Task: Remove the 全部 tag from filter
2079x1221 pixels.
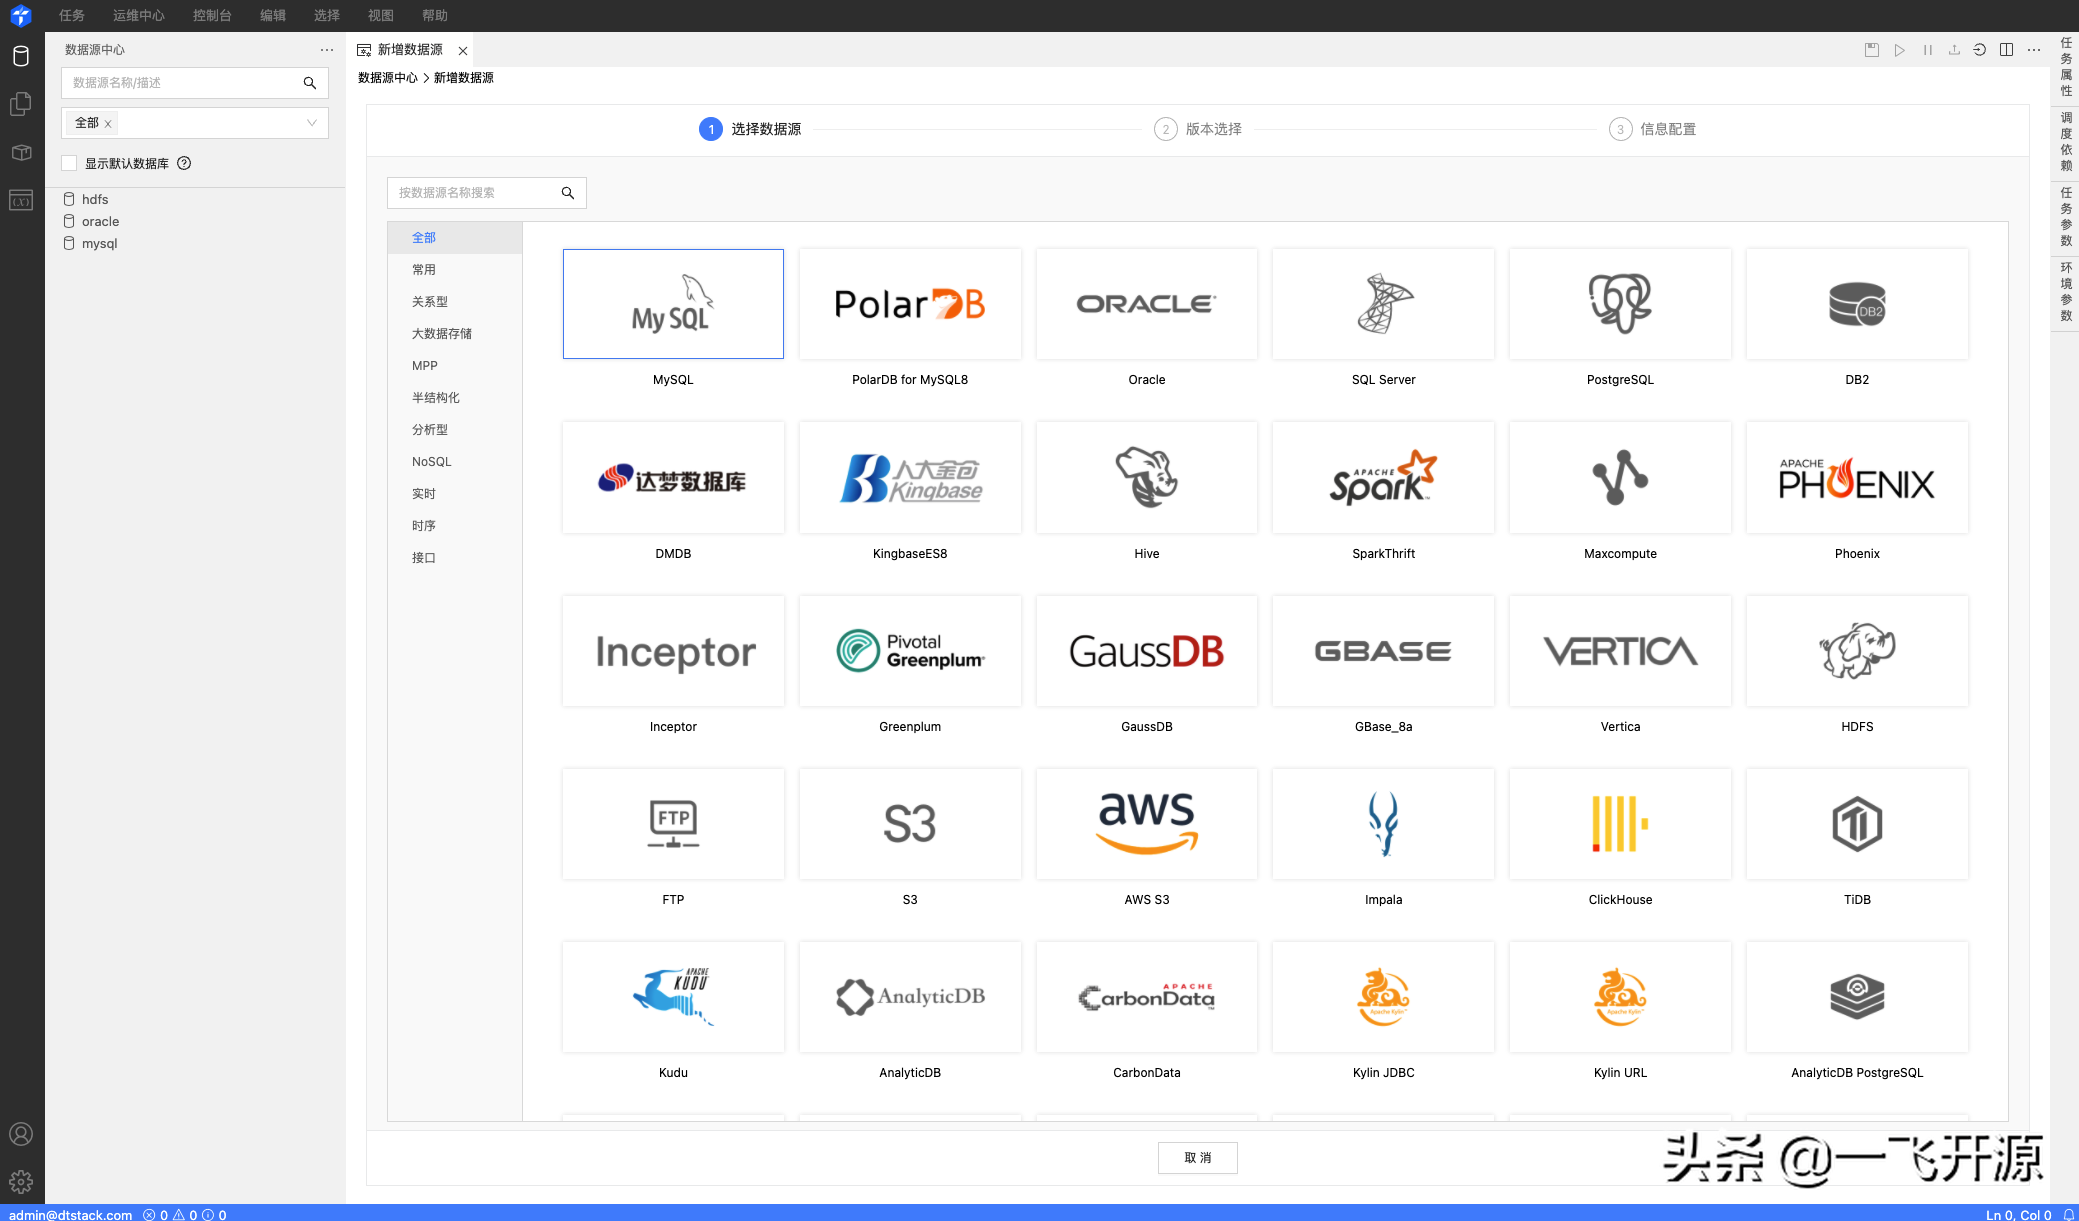Action: [x=108, y=124]
